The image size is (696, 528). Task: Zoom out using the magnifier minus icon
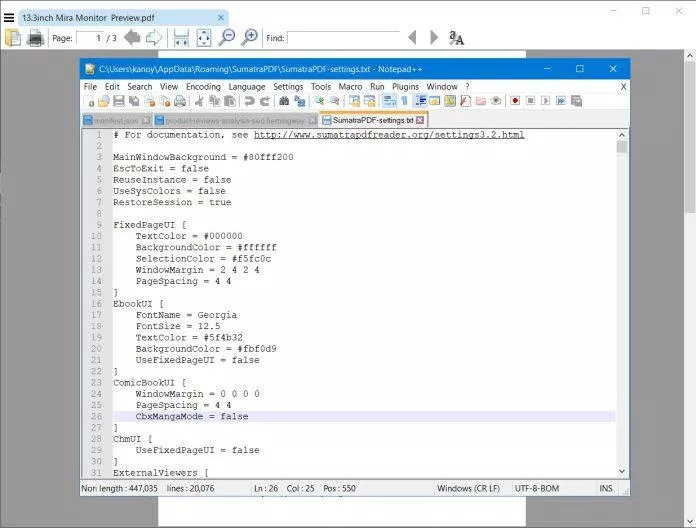(227, 38)
